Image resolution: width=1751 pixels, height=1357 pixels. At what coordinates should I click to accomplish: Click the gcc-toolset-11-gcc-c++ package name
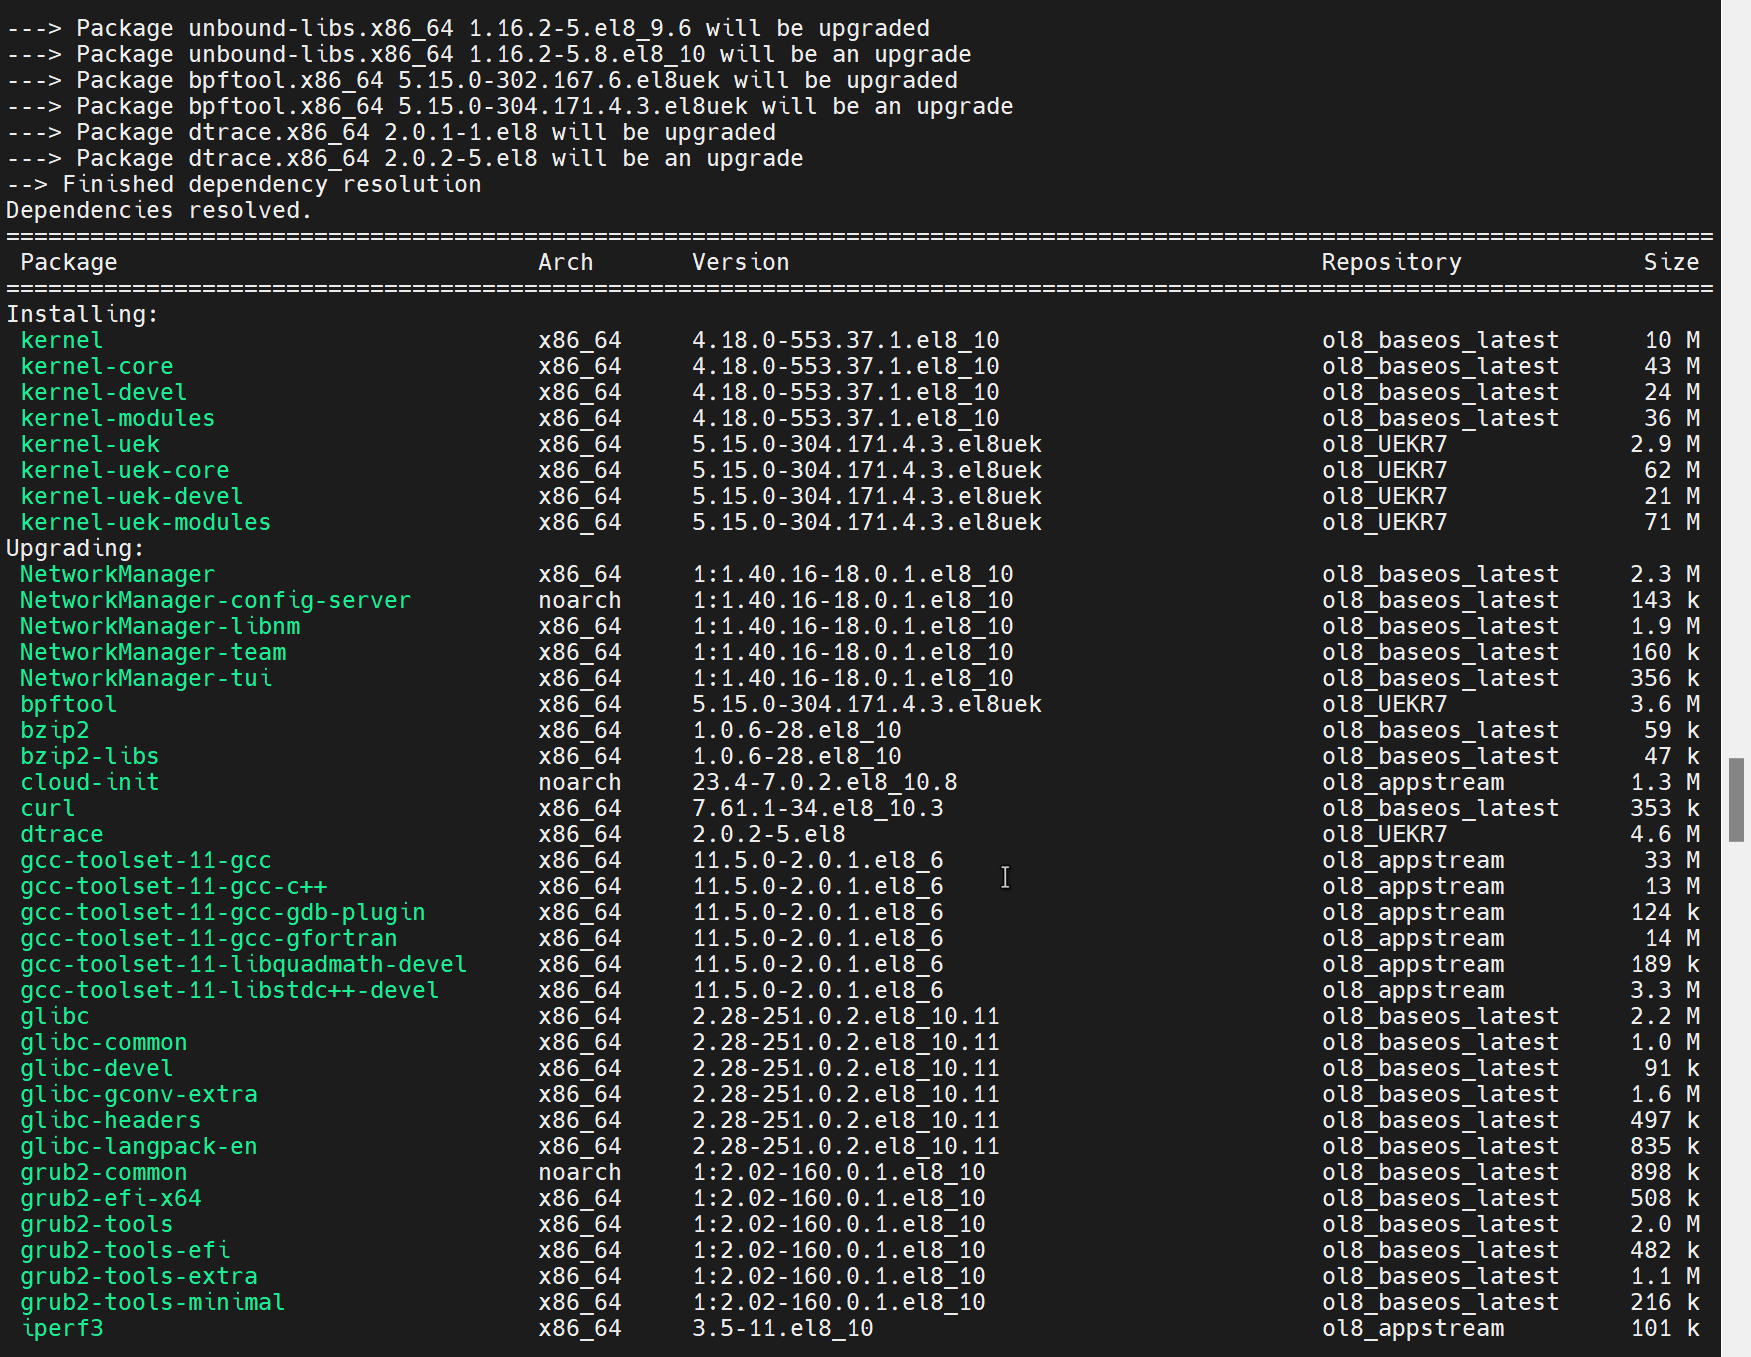point(174,886)
